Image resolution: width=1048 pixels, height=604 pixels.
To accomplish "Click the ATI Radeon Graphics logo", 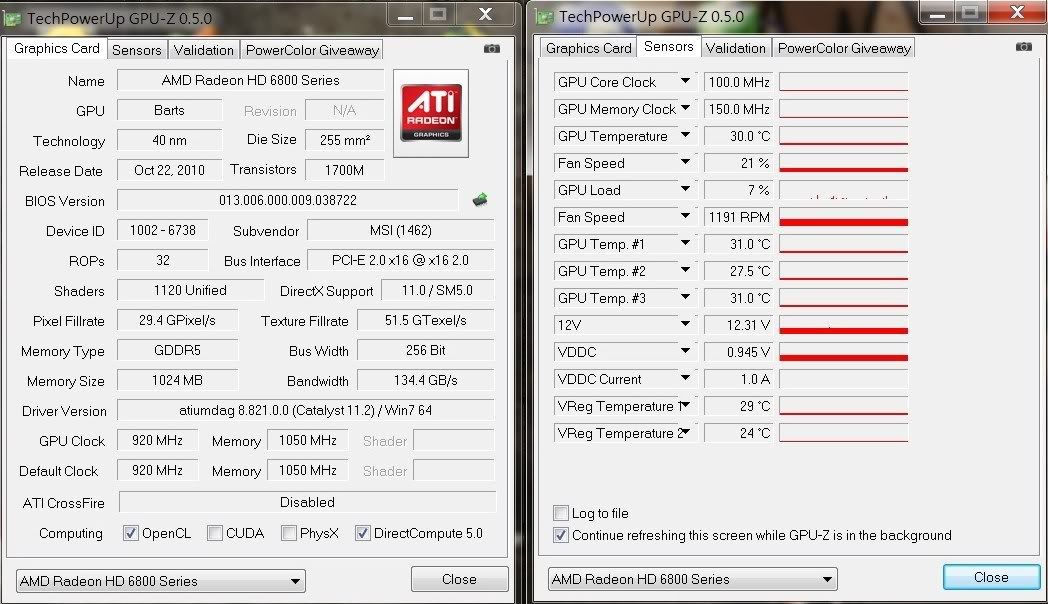I will [x=432, y=113].
